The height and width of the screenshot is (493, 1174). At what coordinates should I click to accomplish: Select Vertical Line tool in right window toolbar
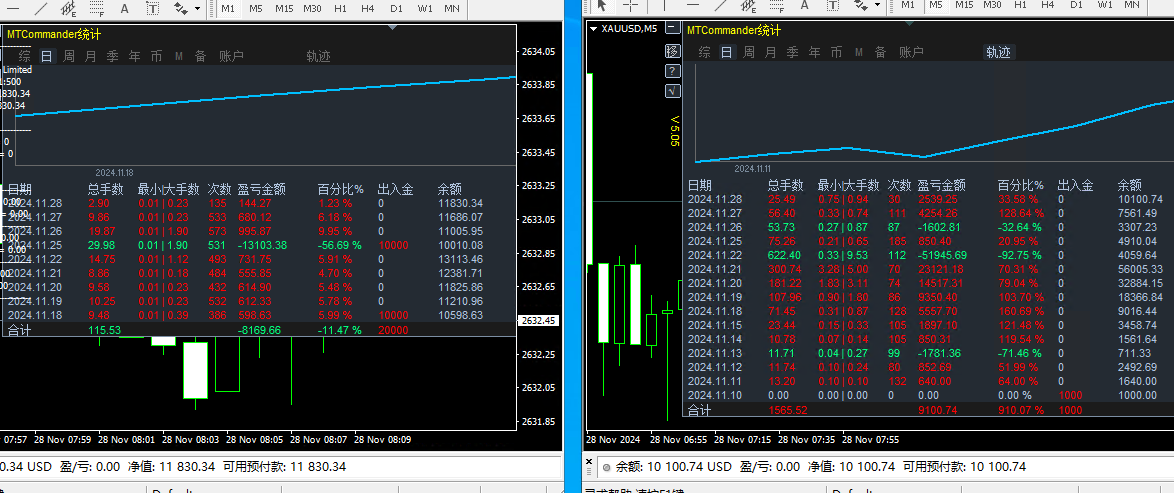pyautogui.click(x=663, y=6)
